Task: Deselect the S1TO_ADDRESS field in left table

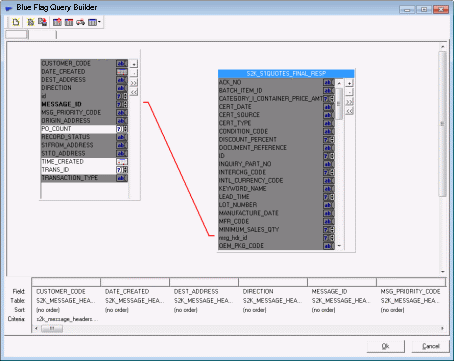Action: click(x=84, y=153)
